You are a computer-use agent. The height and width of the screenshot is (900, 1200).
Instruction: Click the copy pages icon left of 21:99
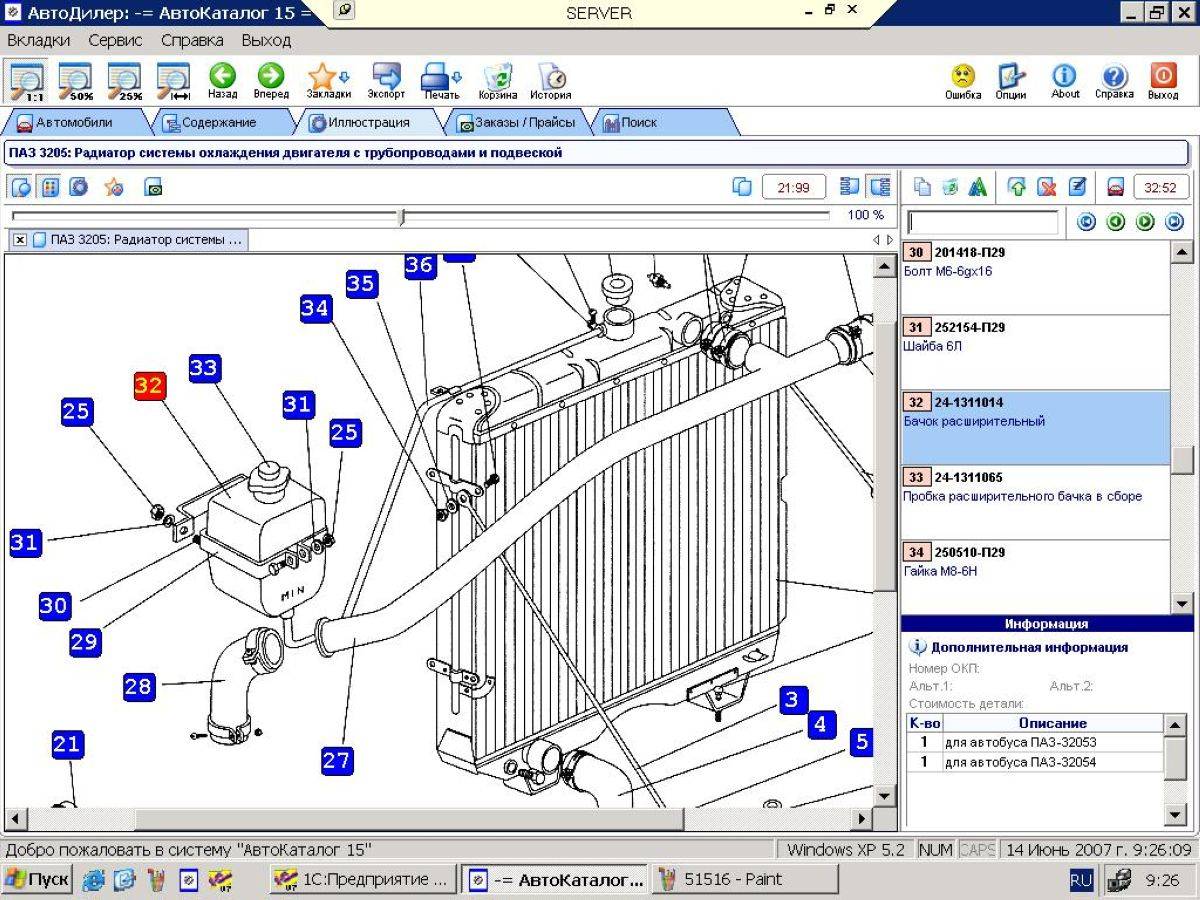tap(742, 187)
